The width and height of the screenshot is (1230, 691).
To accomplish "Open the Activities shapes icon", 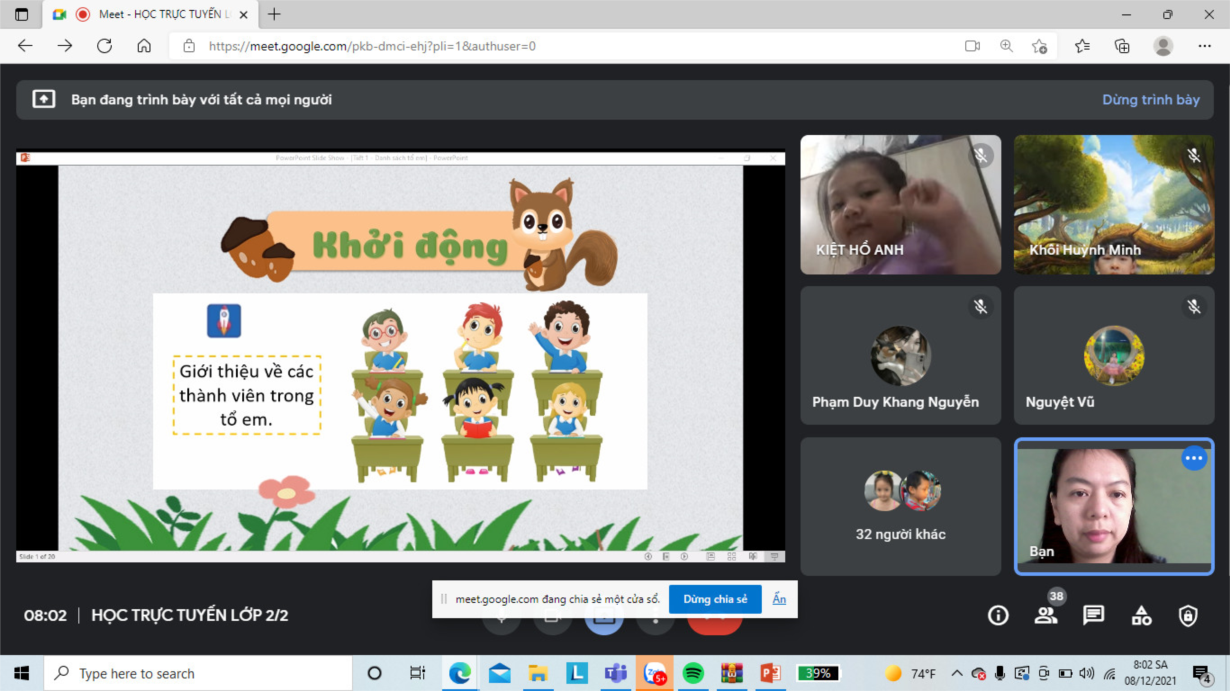I will coord(1141,616).
